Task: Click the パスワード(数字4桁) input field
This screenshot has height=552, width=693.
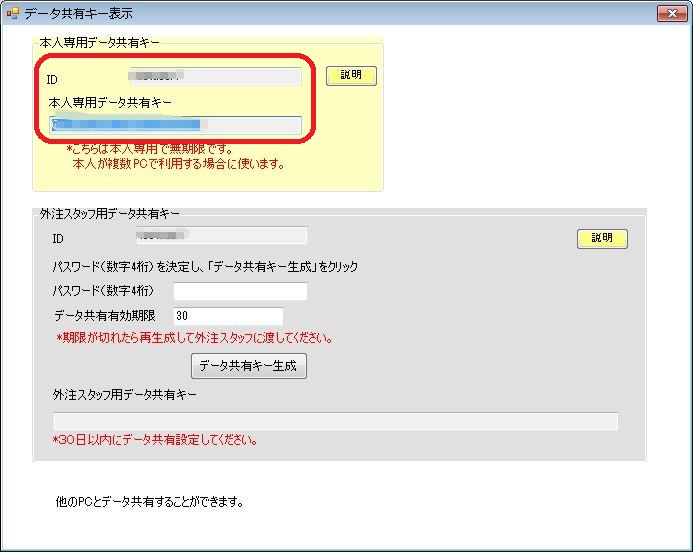Action: 240,291
